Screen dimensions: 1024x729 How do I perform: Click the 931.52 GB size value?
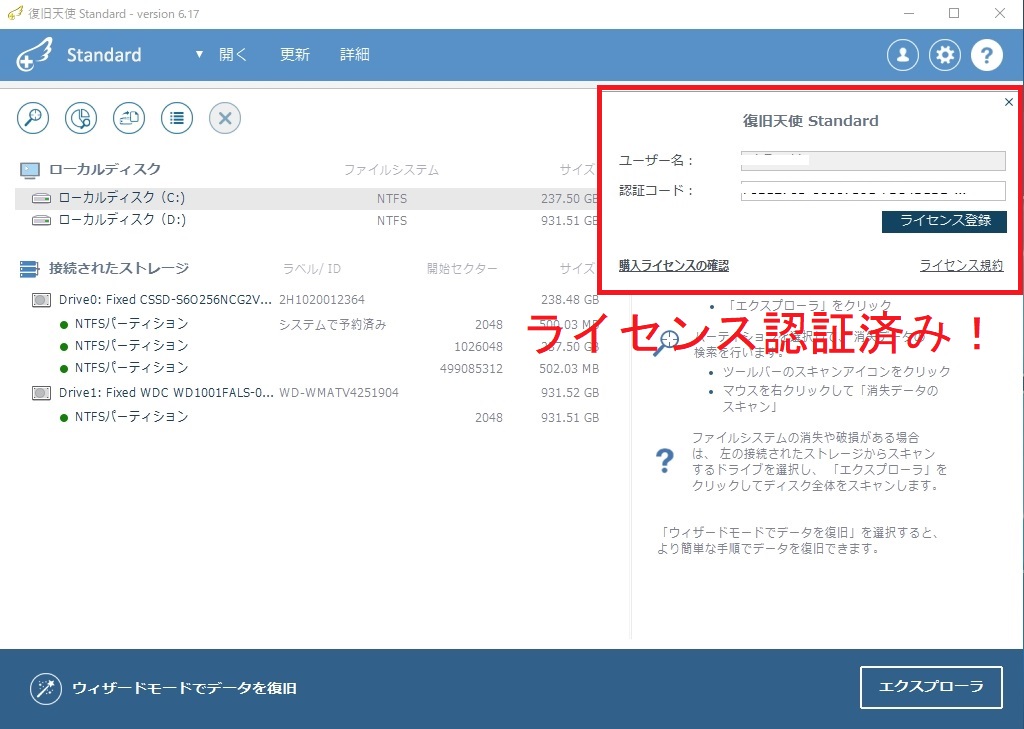tap(570, 393)
